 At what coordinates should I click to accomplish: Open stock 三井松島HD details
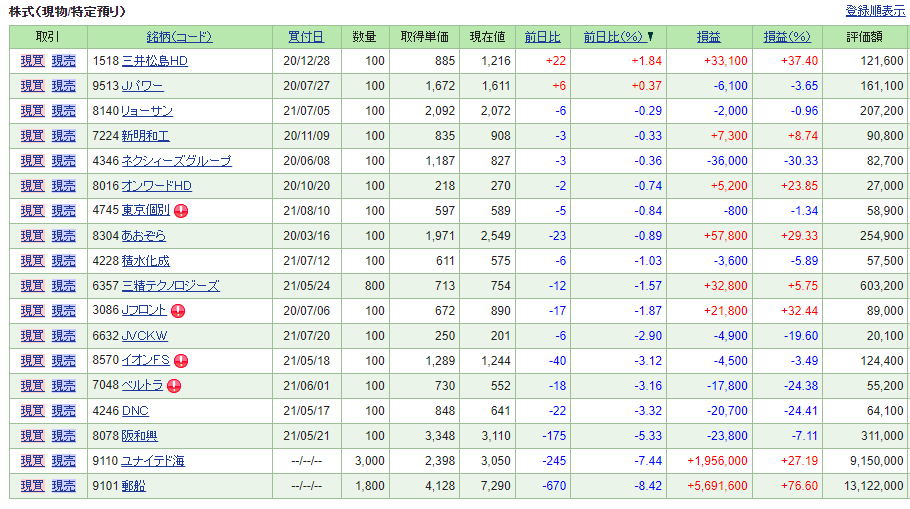click(154, 61)
